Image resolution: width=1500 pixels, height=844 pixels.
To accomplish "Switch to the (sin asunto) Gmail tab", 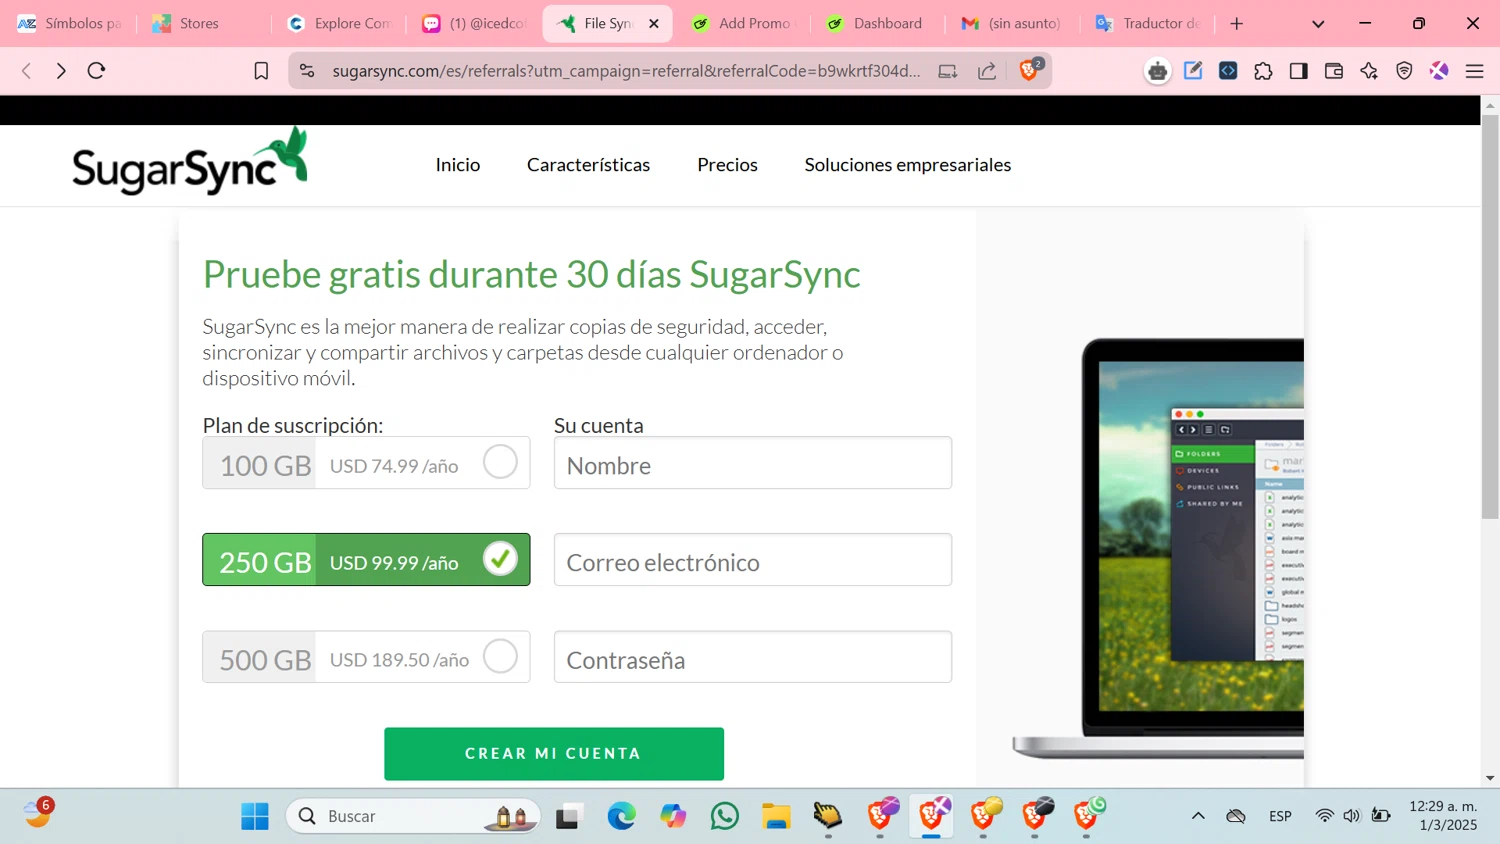I will click(x=1010, y=23).
